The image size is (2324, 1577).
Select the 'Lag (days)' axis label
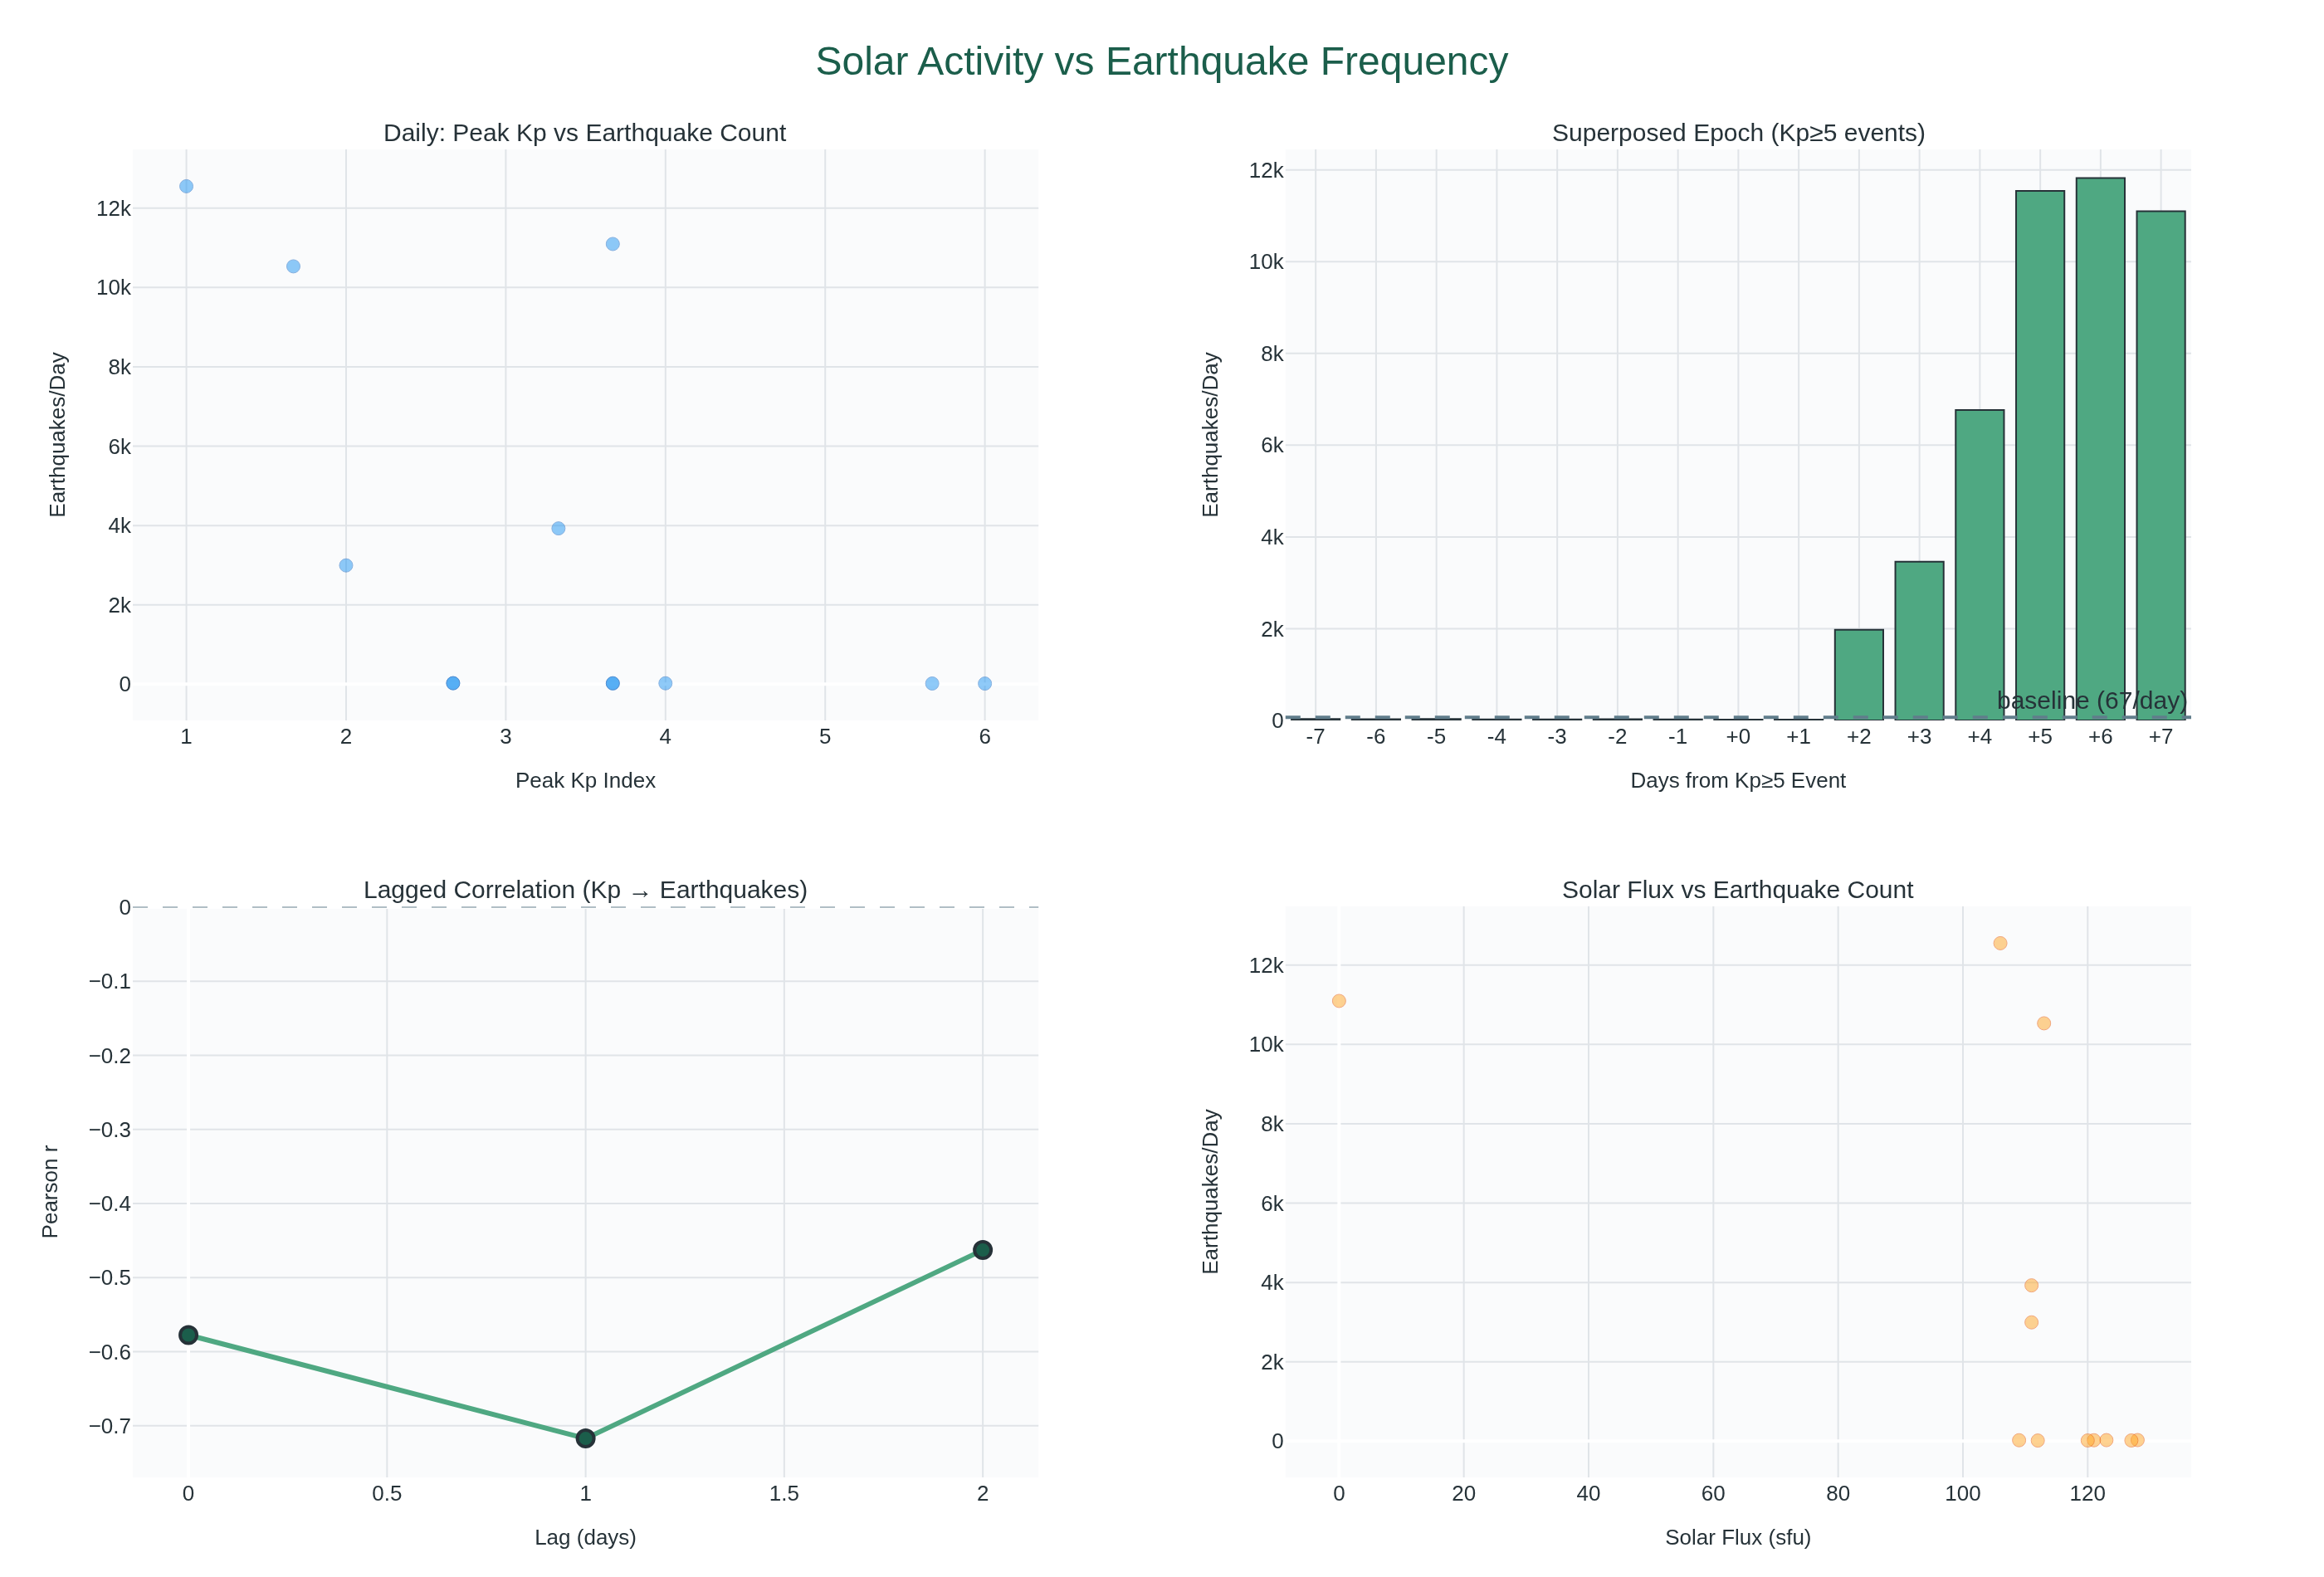pos(585,1538)
